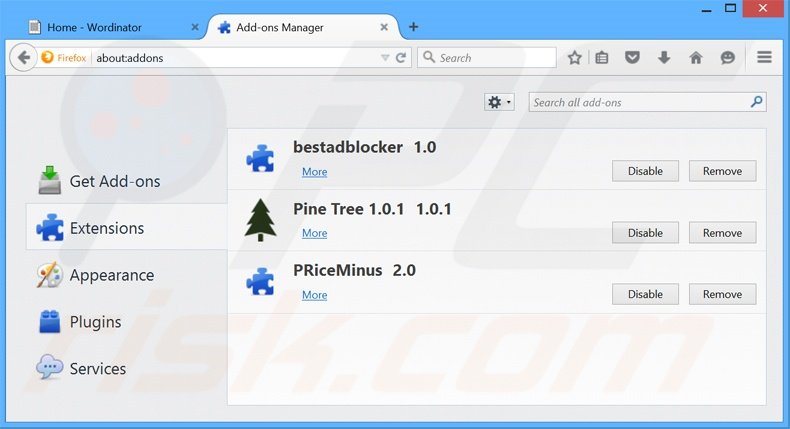Disable the Pine Tree extension
The height and width of the screenshot is (429, 790).
tap(645, 233)
